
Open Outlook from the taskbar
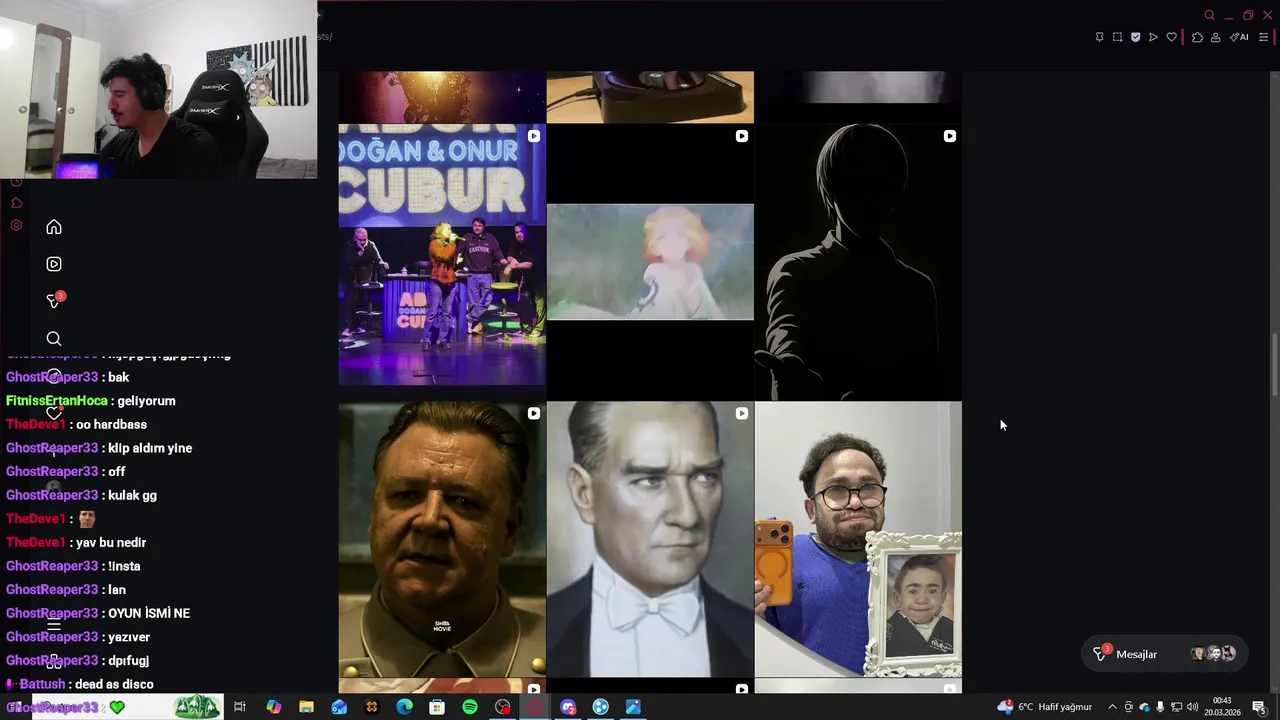point(339,707)
